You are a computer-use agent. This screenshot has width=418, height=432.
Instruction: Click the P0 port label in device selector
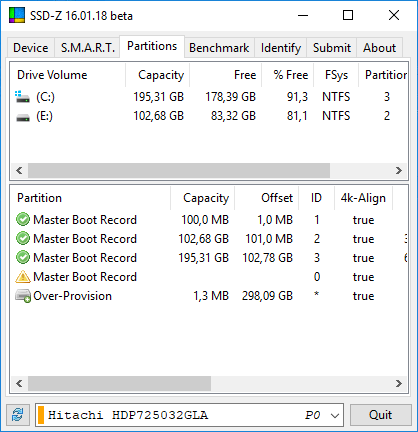tap(312, 415)
